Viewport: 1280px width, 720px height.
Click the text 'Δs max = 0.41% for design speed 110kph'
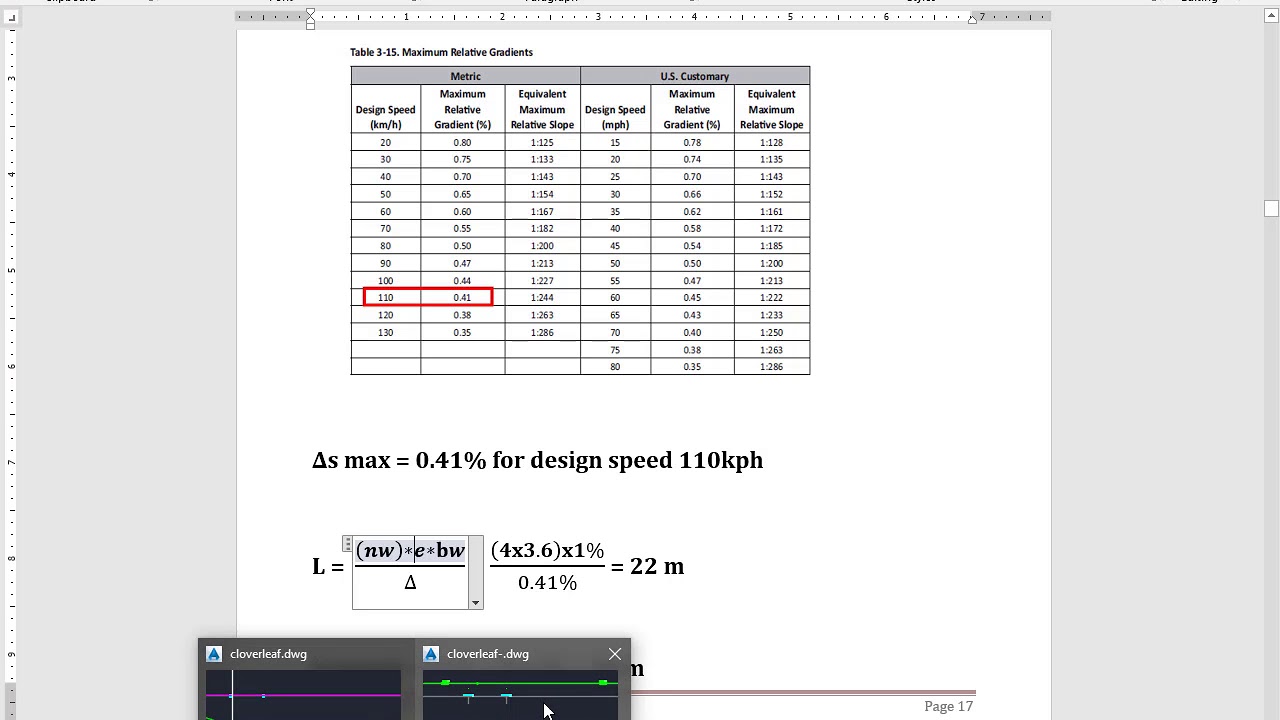[537, 460]
